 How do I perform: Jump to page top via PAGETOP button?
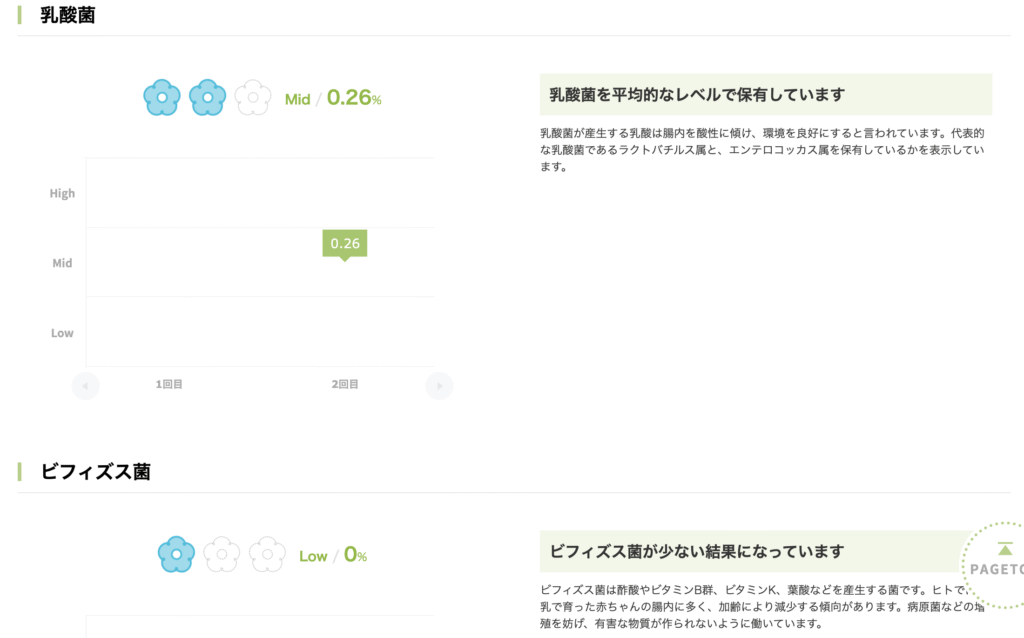[x=993, y=566]
